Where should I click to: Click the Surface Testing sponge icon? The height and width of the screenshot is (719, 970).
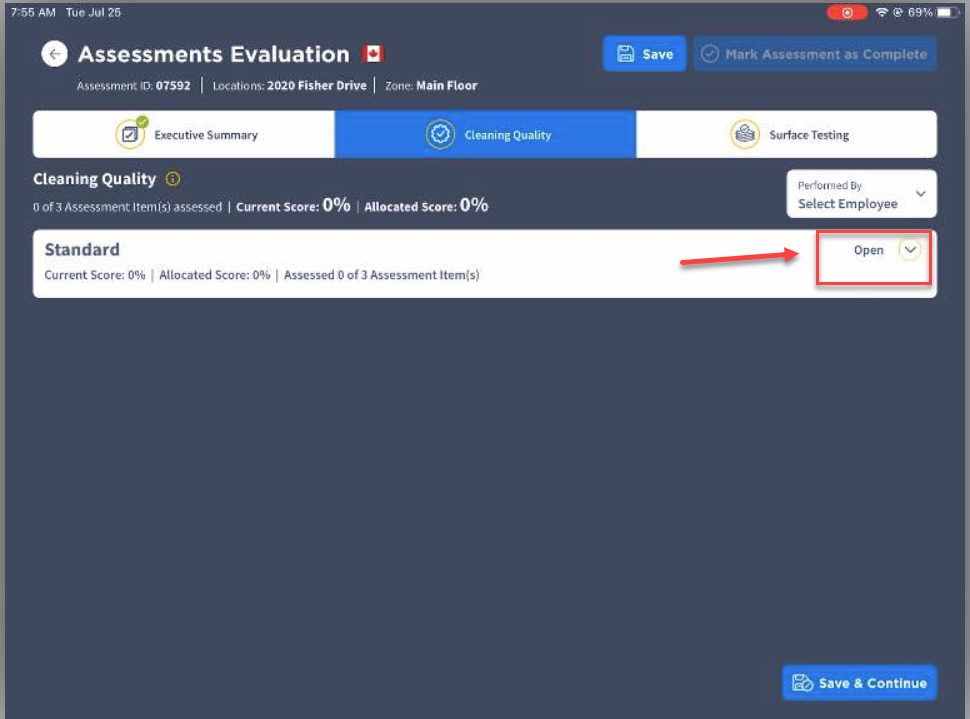[744, 134]
